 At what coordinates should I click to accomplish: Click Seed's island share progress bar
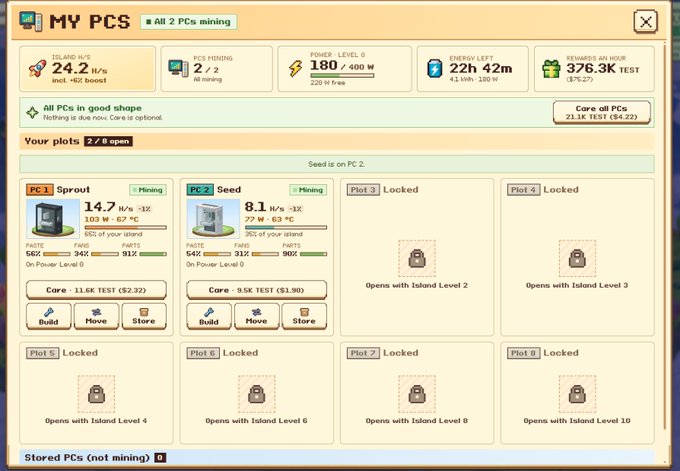click(286, 227)
